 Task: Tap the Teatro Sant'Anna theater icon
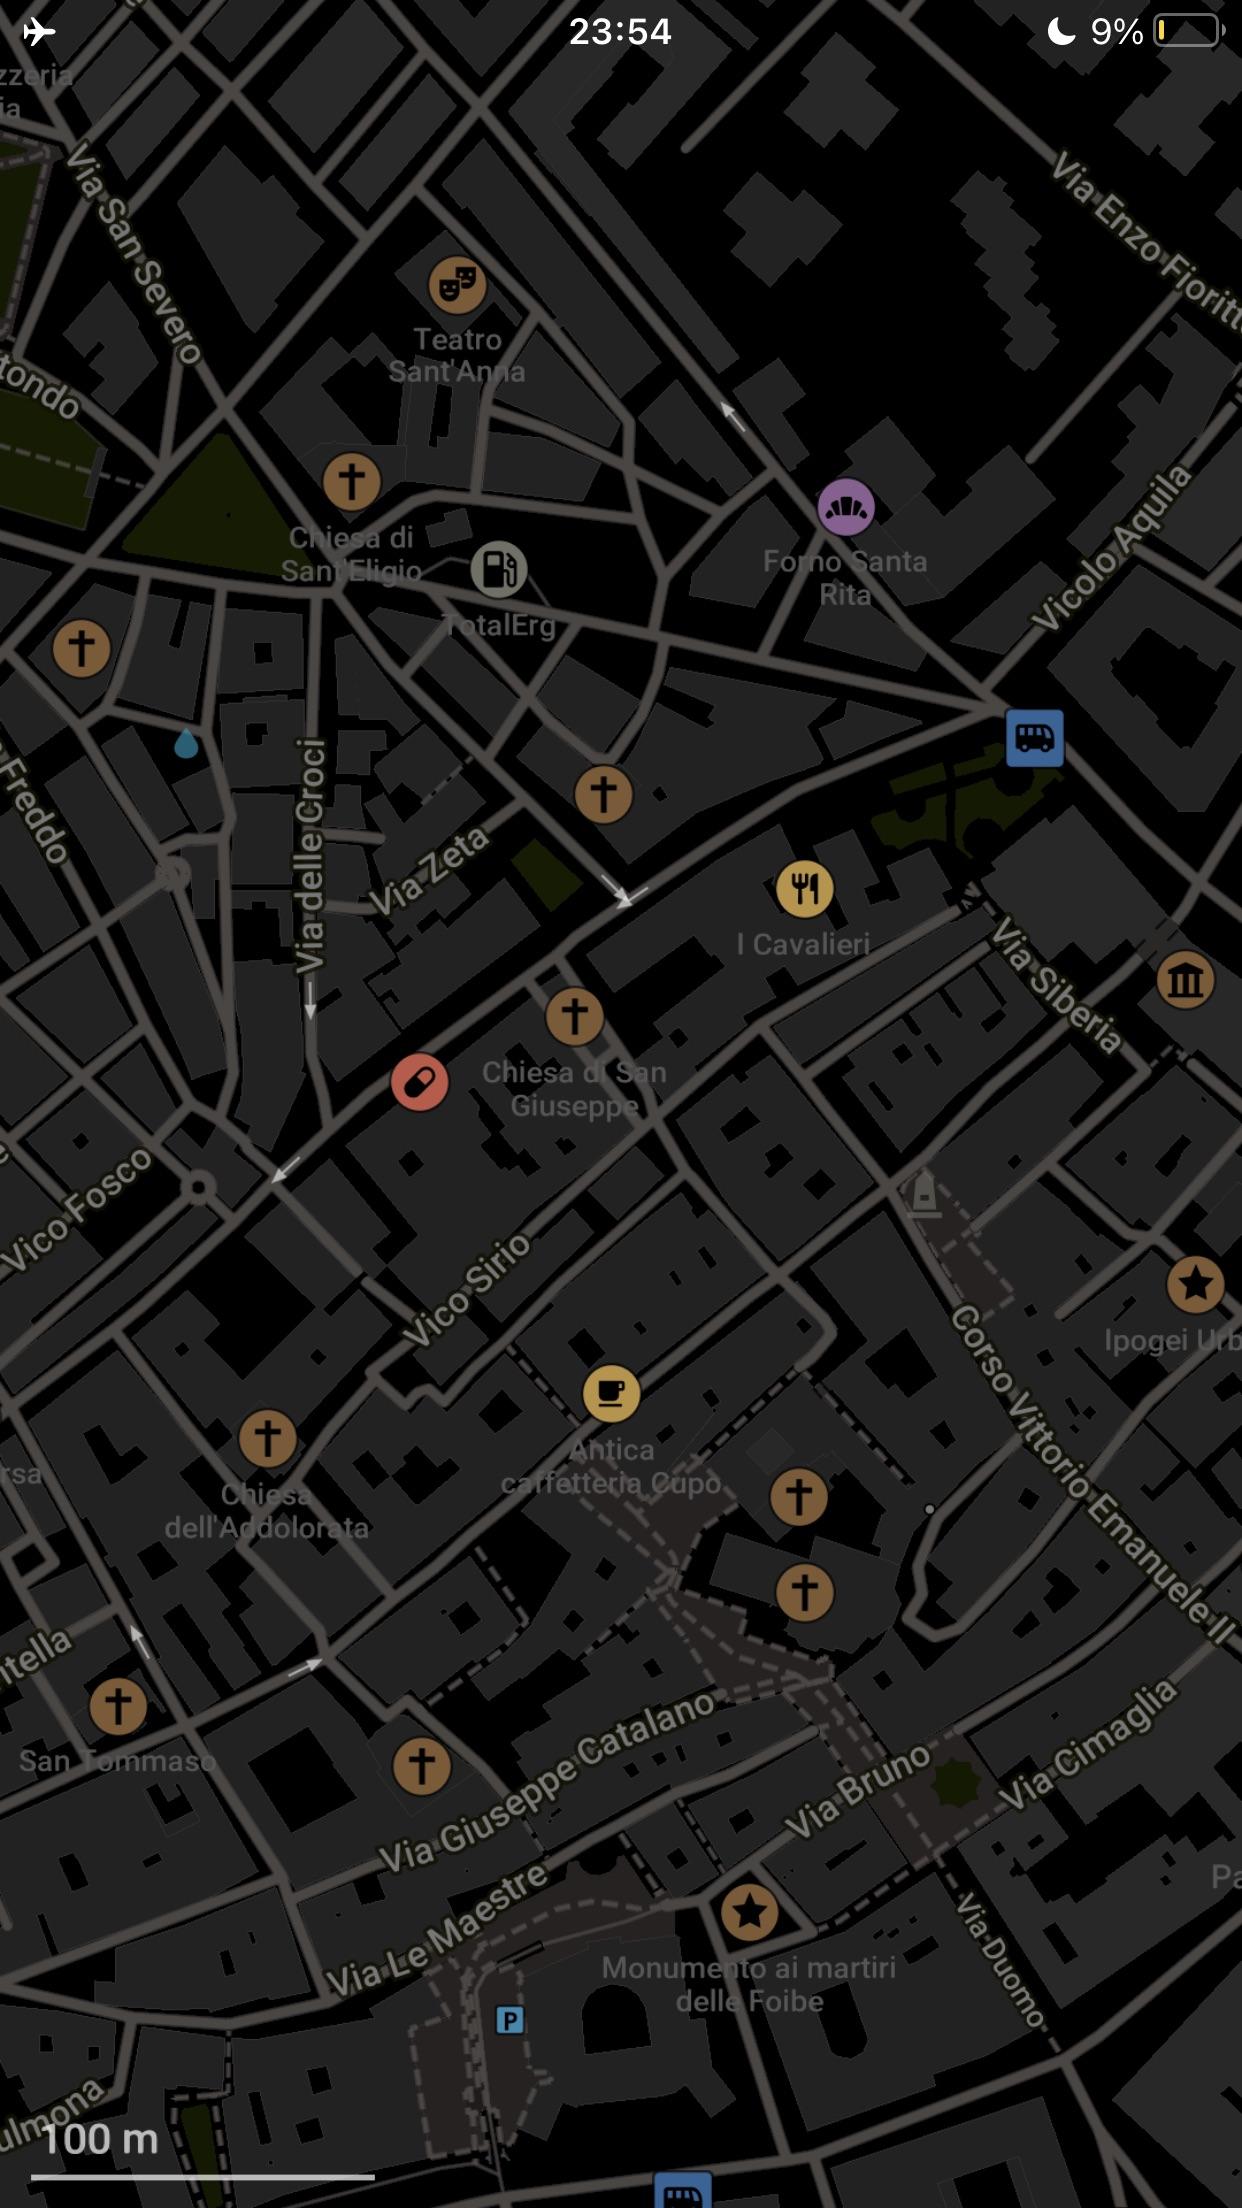click(x=457, y=285)
